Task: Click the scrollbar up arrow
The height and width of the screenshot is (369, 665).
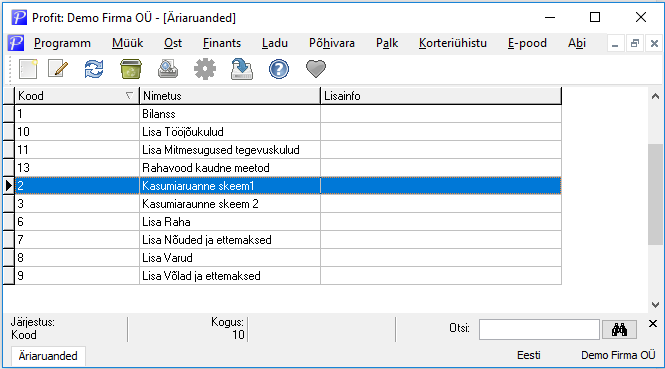Action: point(655,96)
